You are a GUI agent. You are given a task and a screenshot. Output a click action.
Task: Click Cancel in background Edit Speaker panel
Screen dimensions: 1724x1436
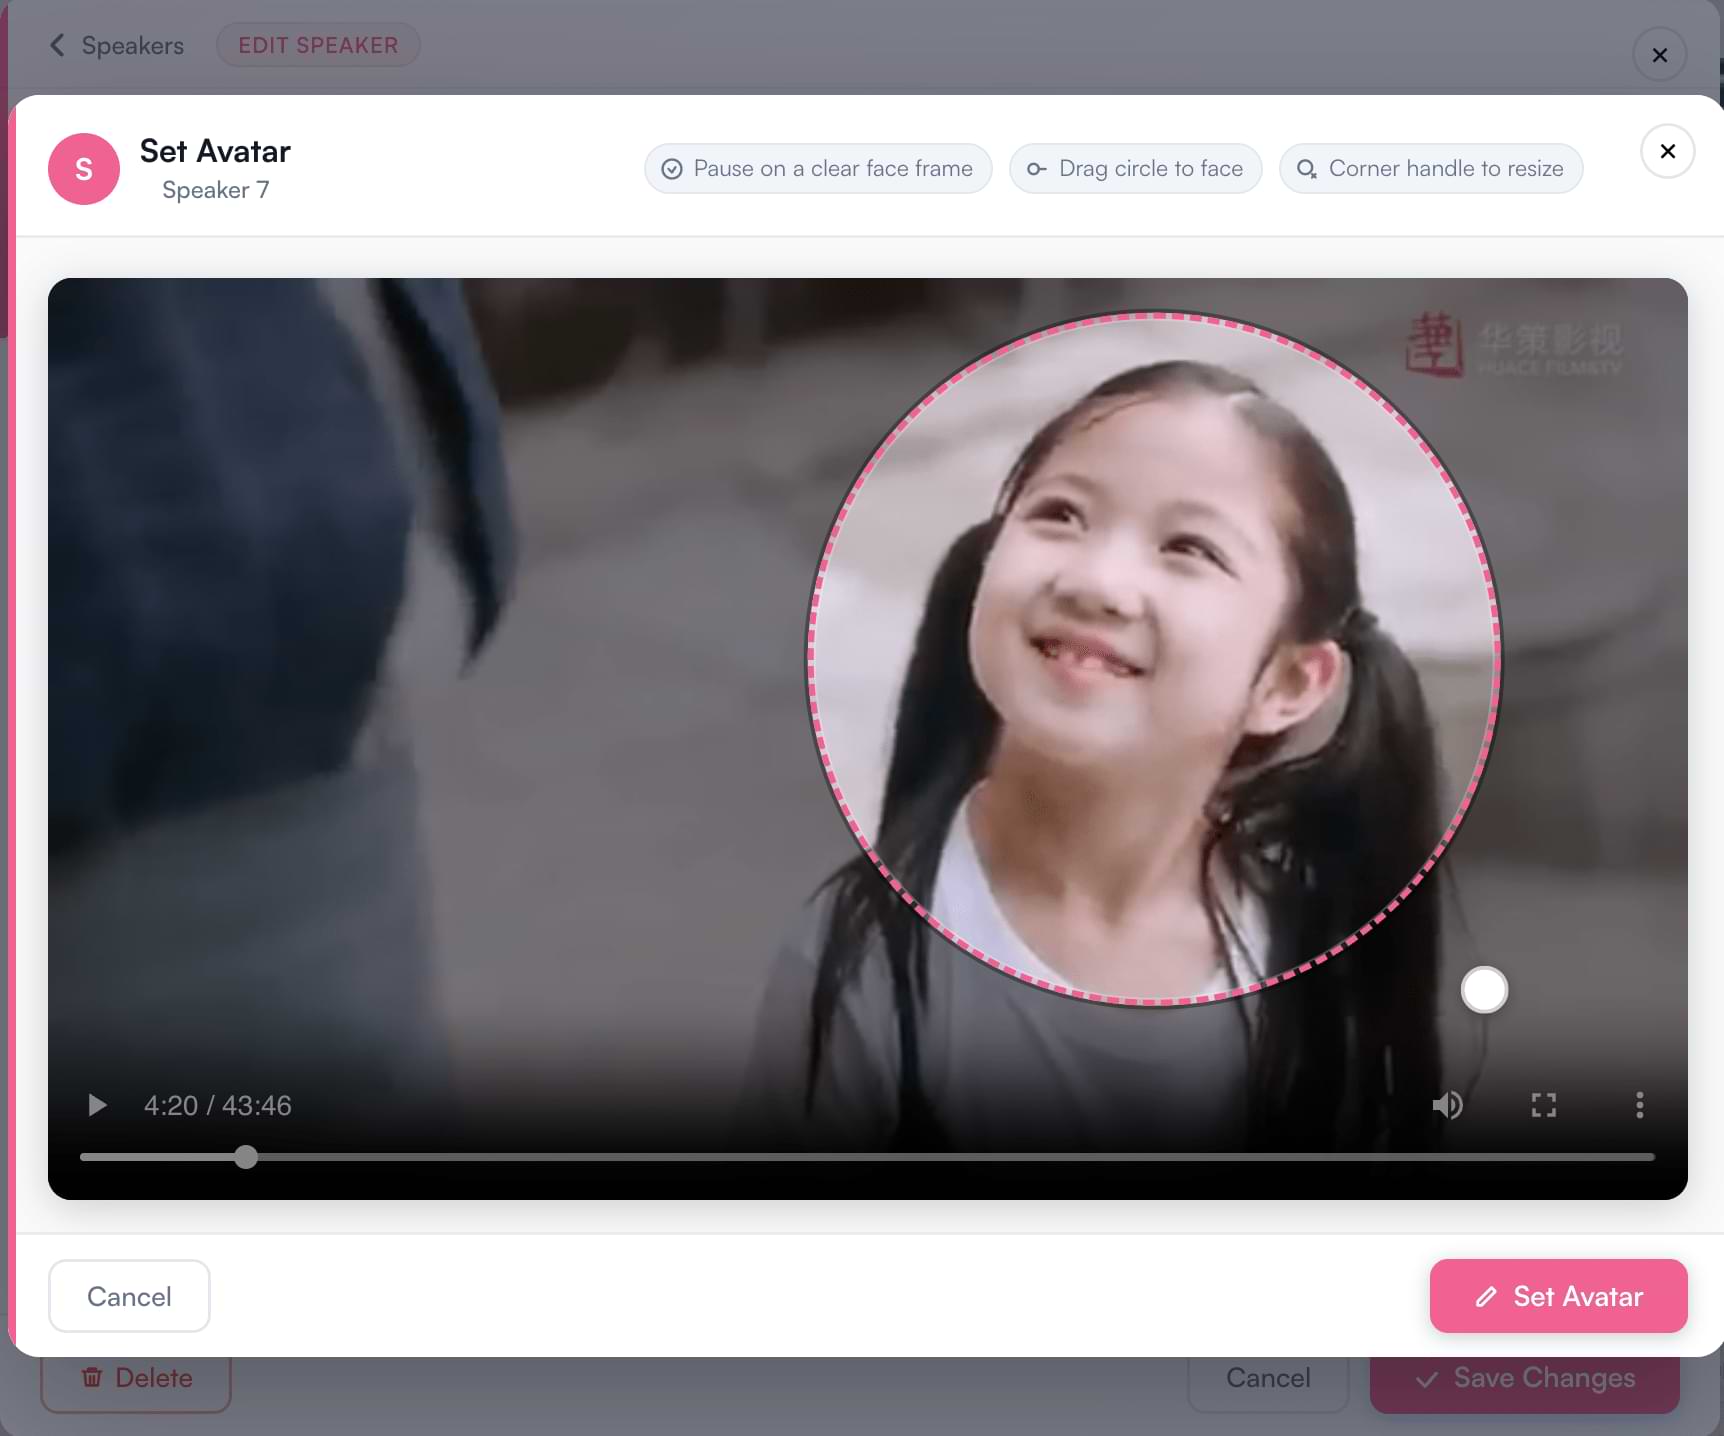tap(1268, 1379)
